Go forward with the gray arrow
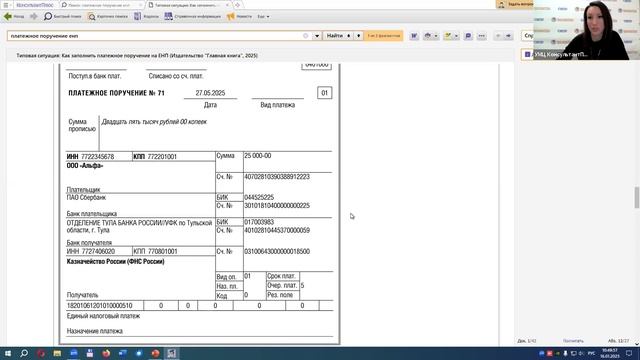This screenshot has height=360, width=640. point(33,16)
